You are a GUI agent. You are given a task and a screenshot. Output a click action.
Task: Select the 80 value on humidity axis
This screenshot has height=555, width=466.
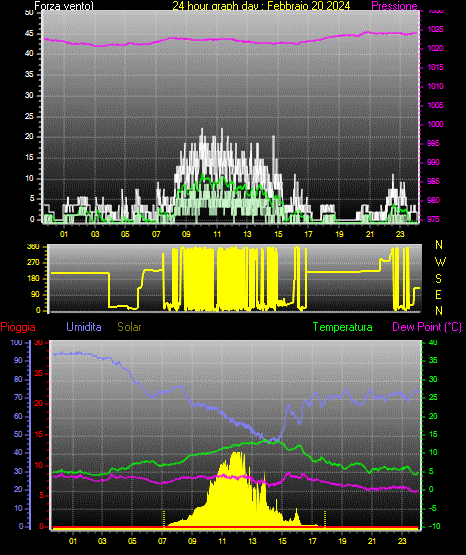coord(18,379)
